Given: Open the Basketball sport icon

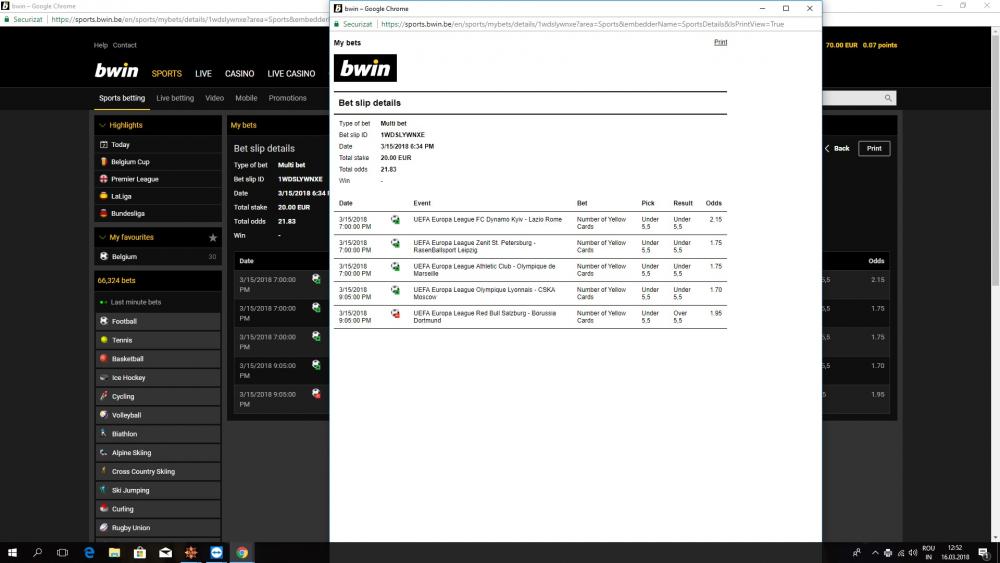Looking at the screenshot, I should click(104, 359).
